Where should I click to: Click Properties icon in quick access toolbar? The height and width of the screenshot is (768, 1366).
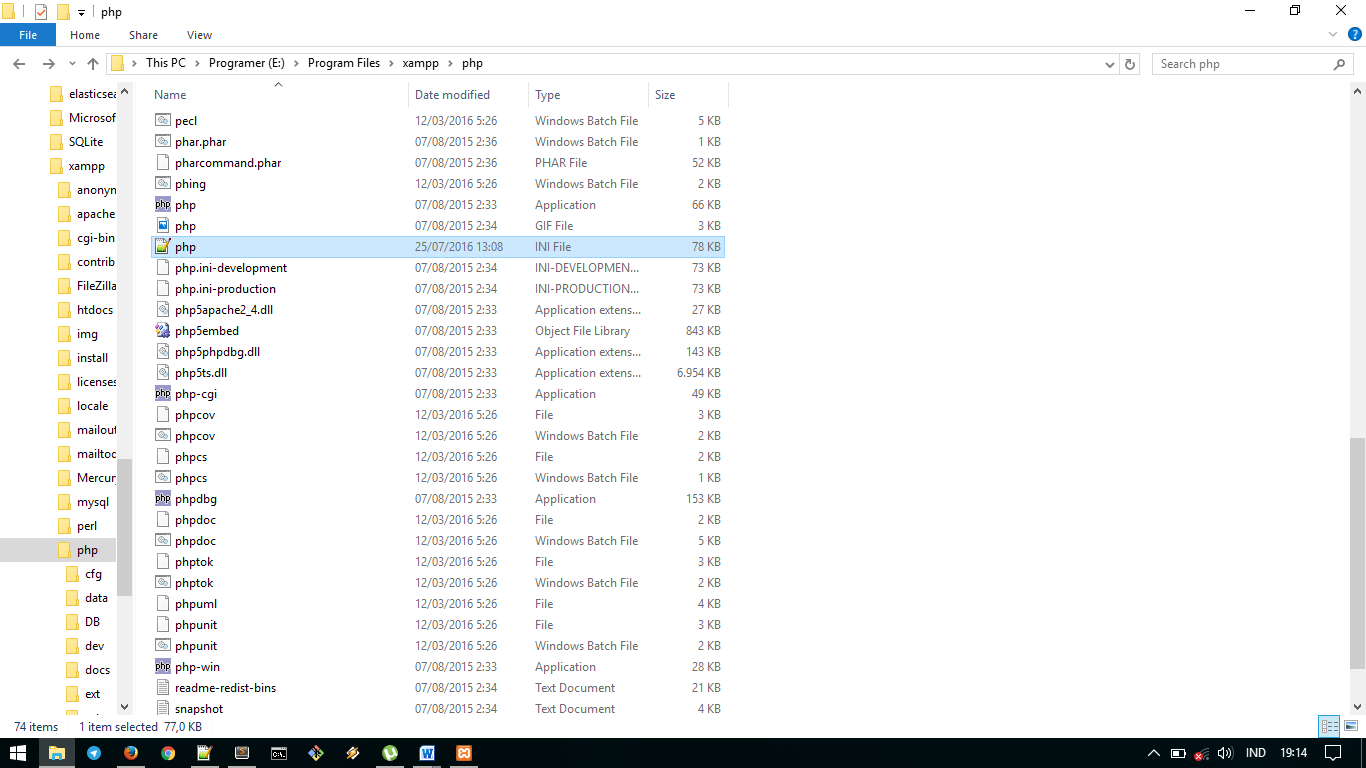pyautogui.click(x=40, y=12)
